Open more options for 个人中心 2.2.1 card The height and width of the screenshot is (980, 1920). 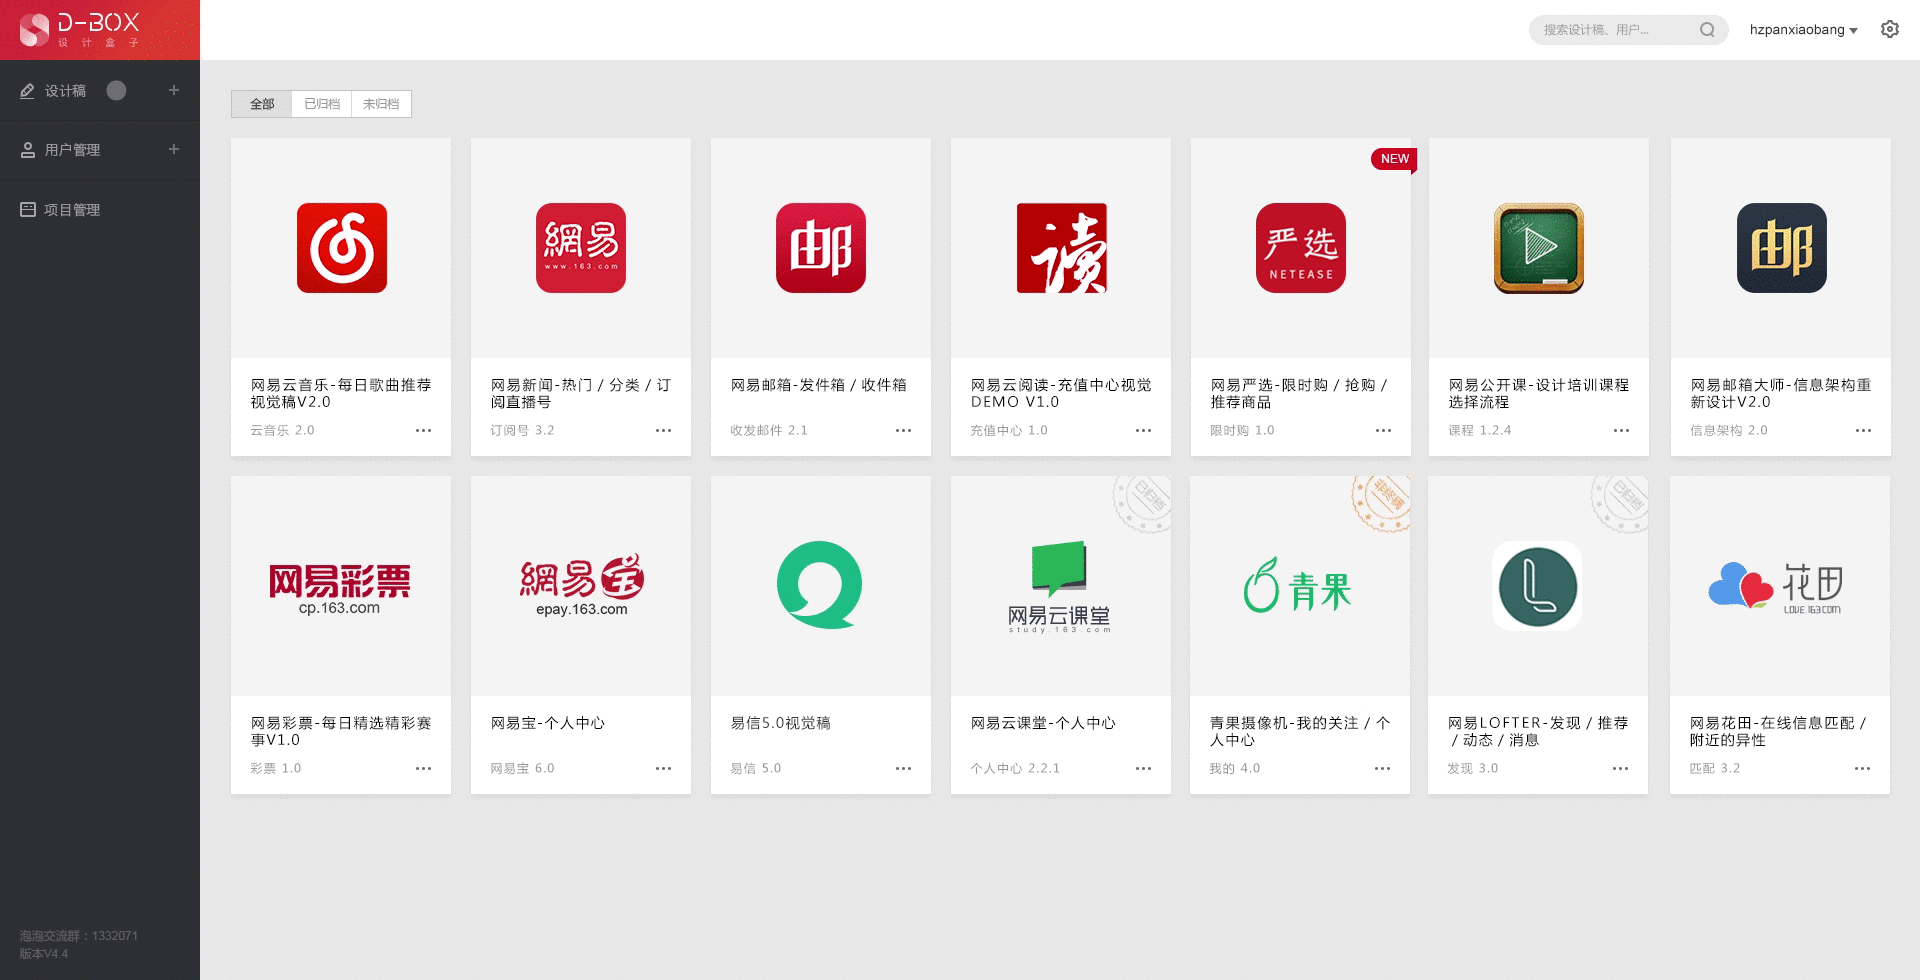1144,769
